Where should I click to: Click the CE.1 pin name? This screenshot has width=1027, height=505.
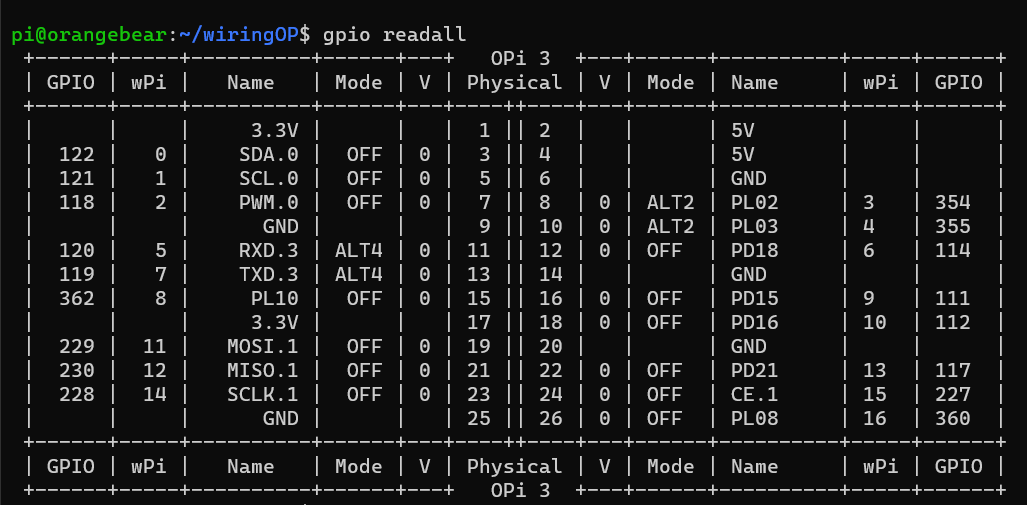(754, 394)
